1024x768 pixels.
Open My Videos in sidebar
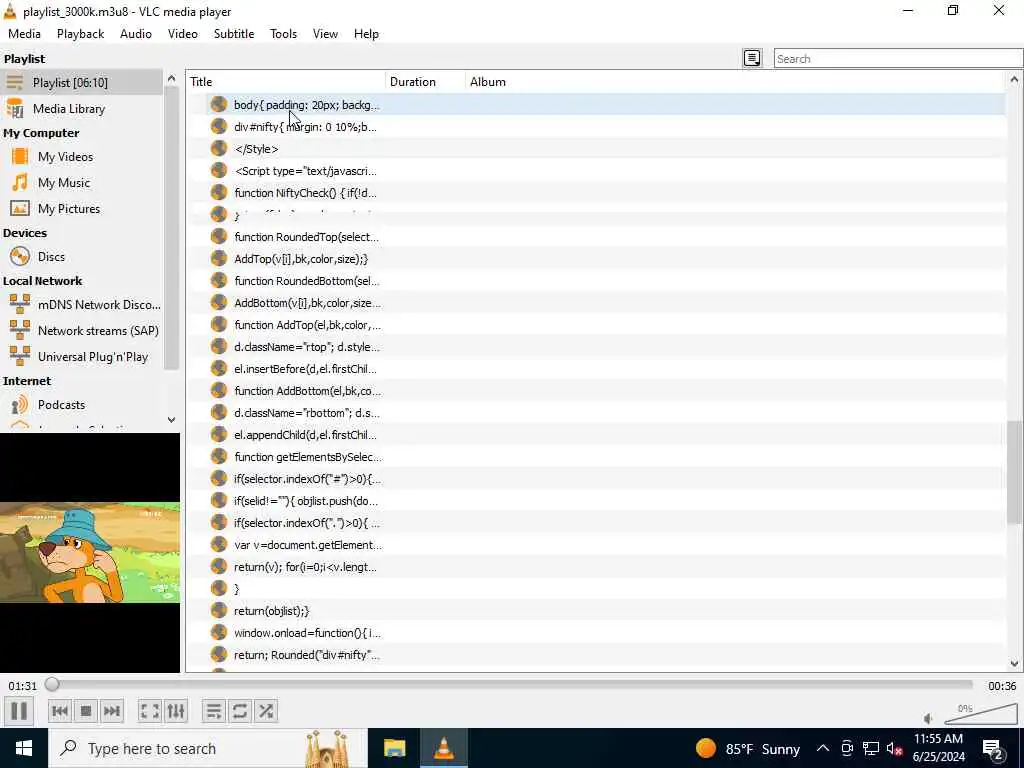(81, 157)
